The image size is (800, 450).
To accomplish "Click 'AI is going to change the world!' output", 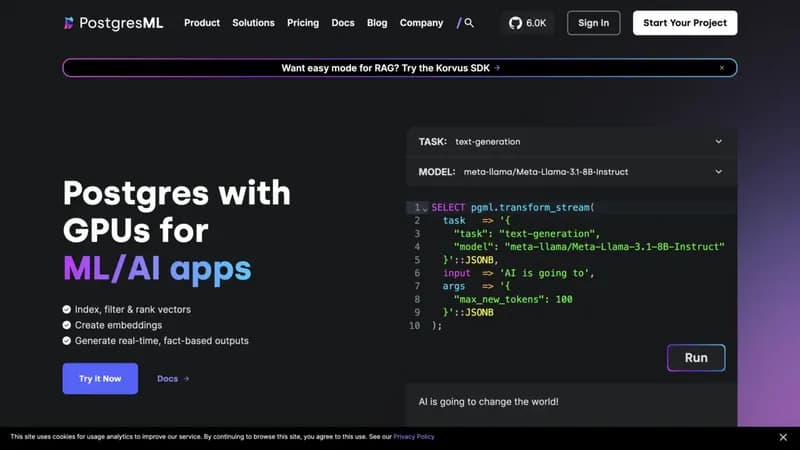I will click(488, 402).
